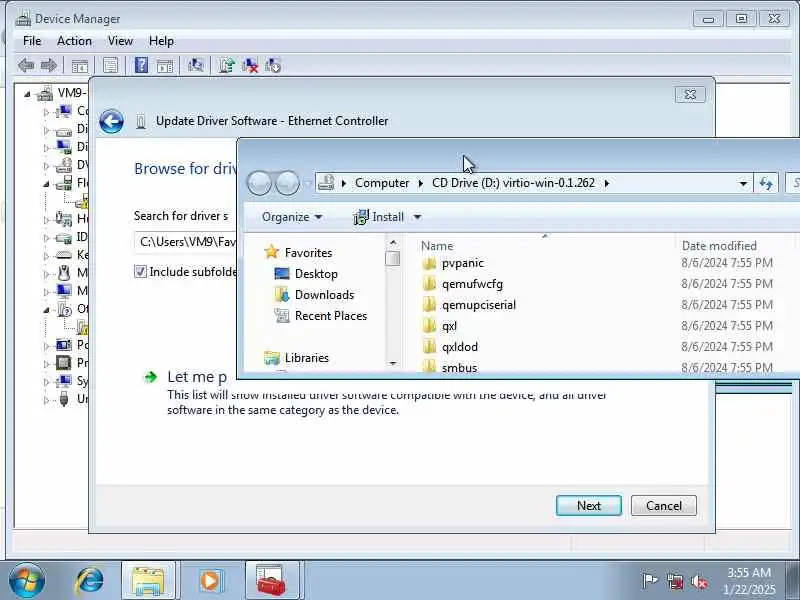The image size is (800, 600).
Task: Select the smbus folder
Action: (x=459, y=367)
